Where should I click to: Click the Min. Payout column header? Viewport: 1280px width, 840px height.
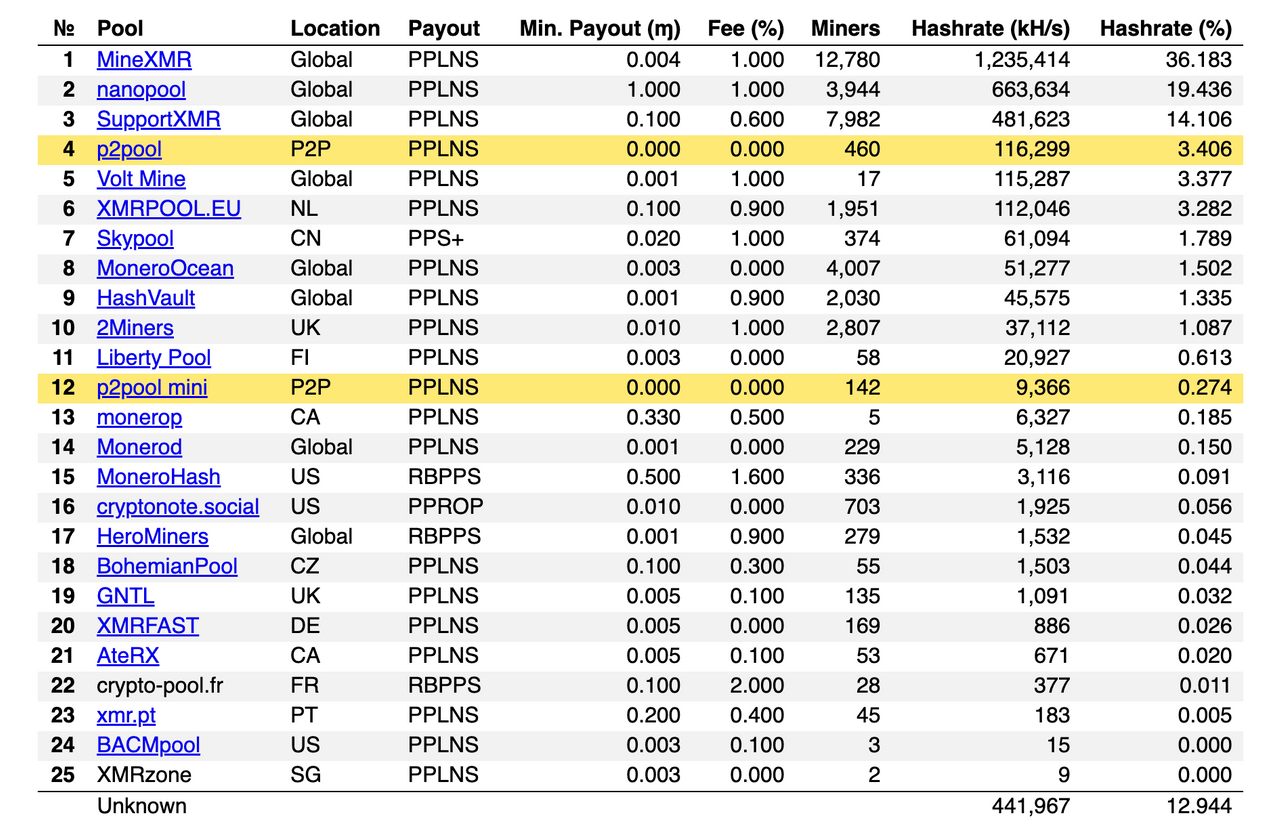(600, 29)
